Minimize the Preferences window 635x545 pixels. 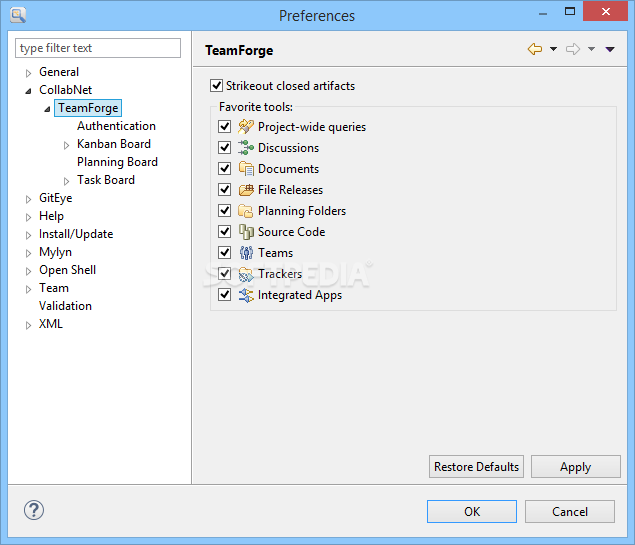tap(543, 13)
